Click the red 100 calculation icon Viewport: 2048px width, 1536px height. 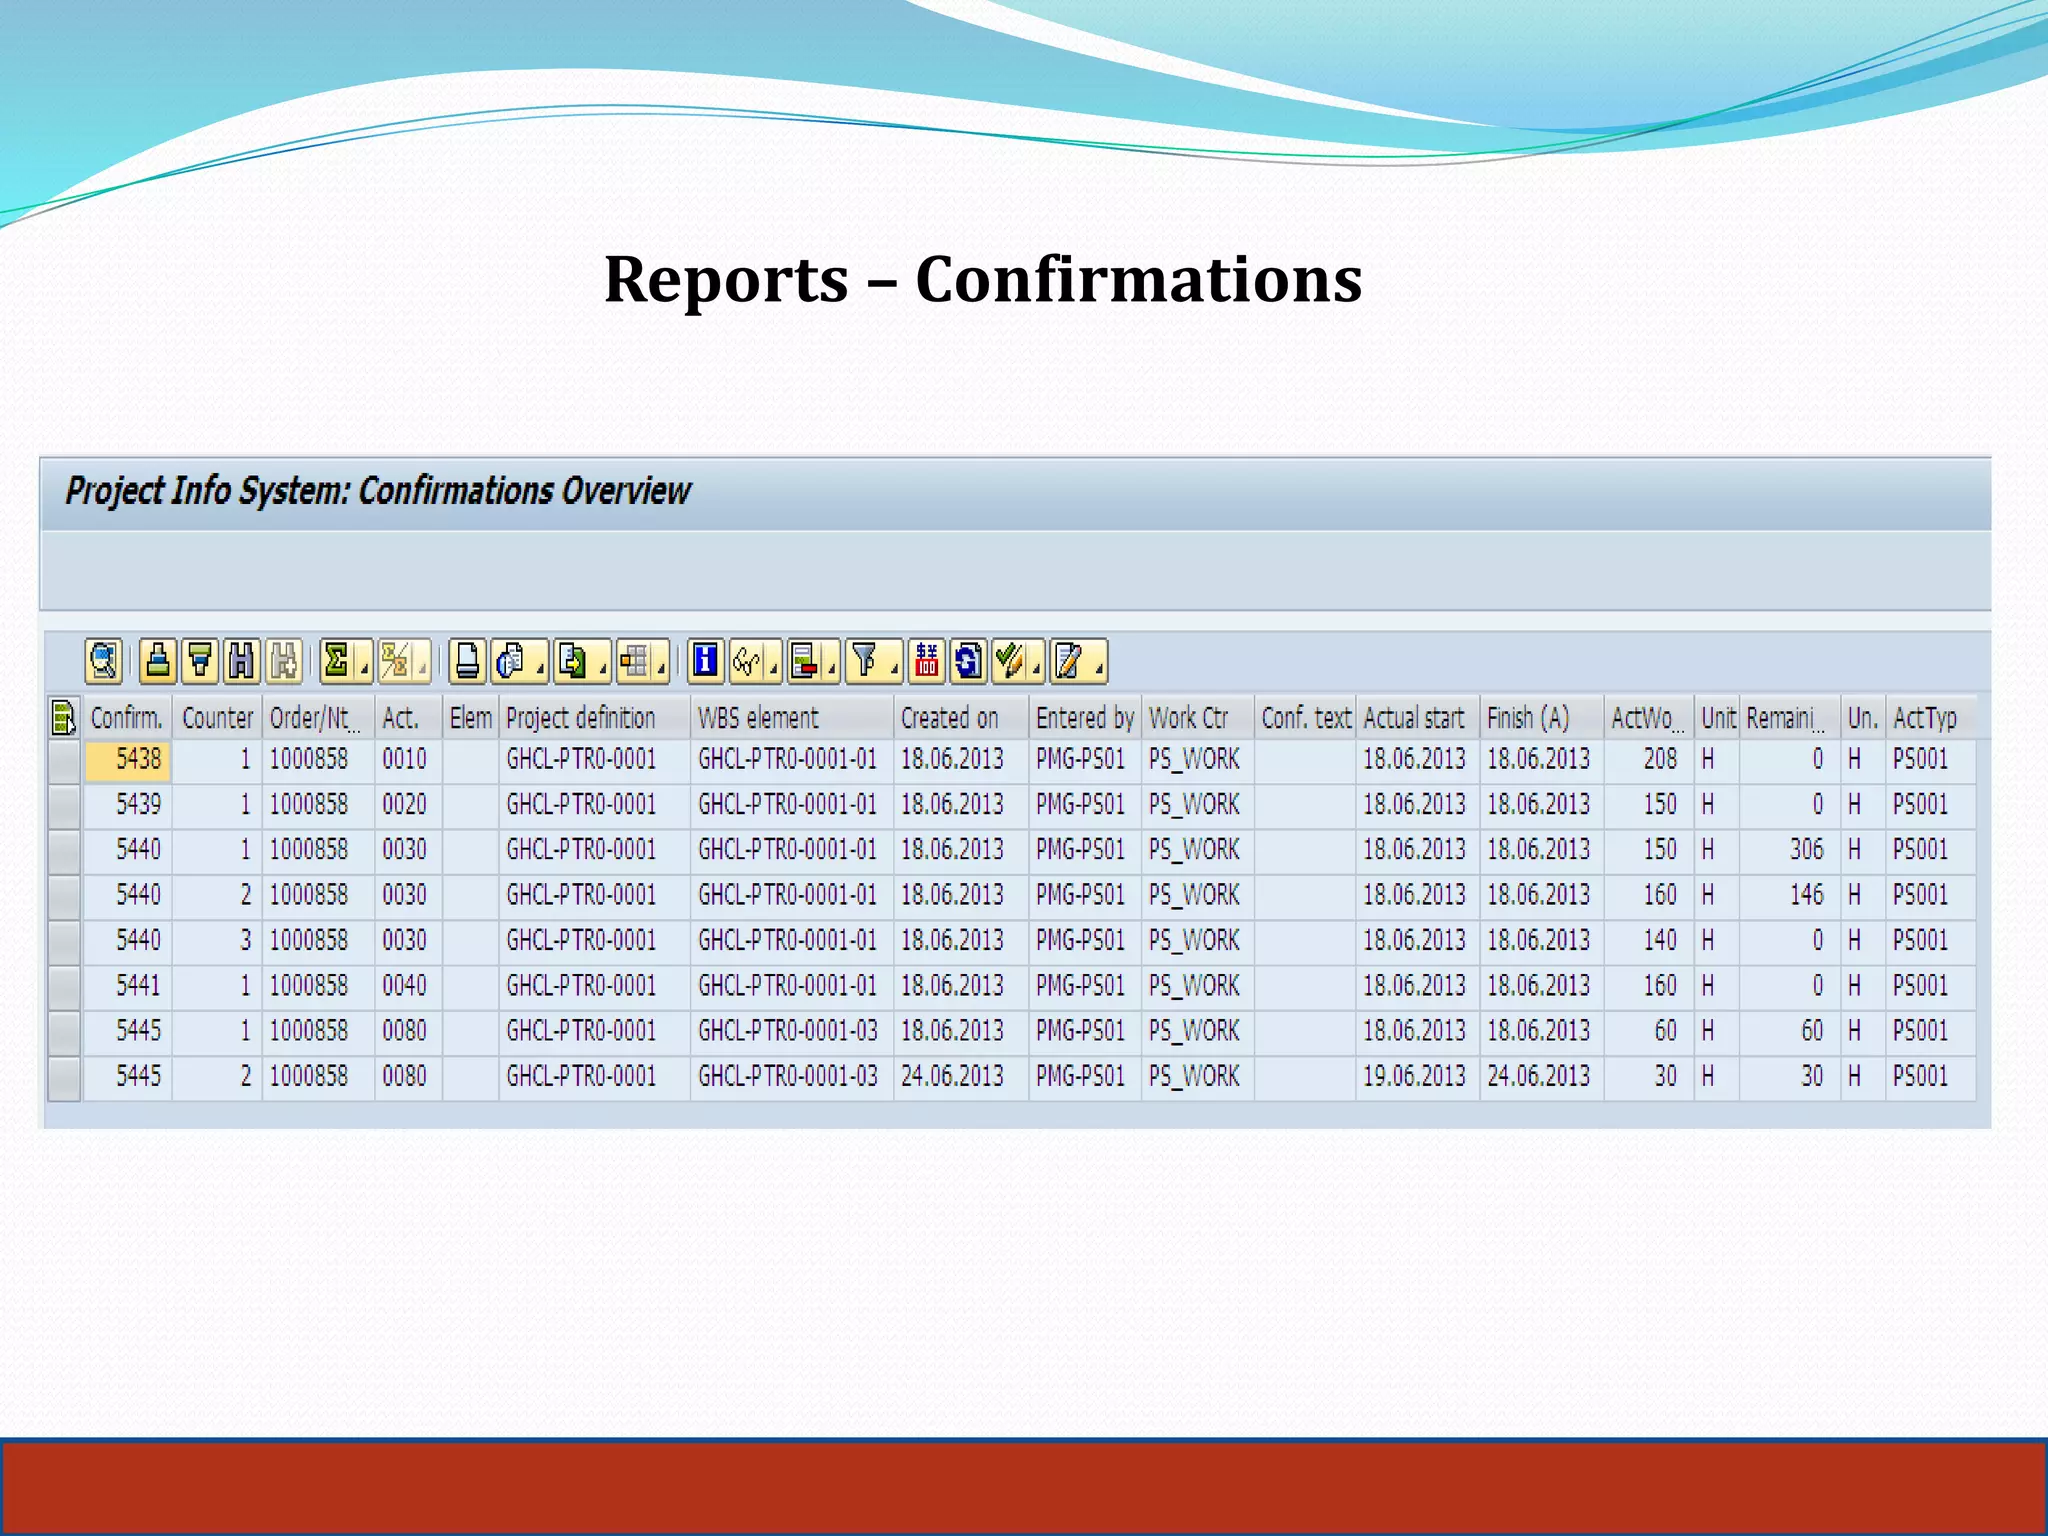click(927, 661)
